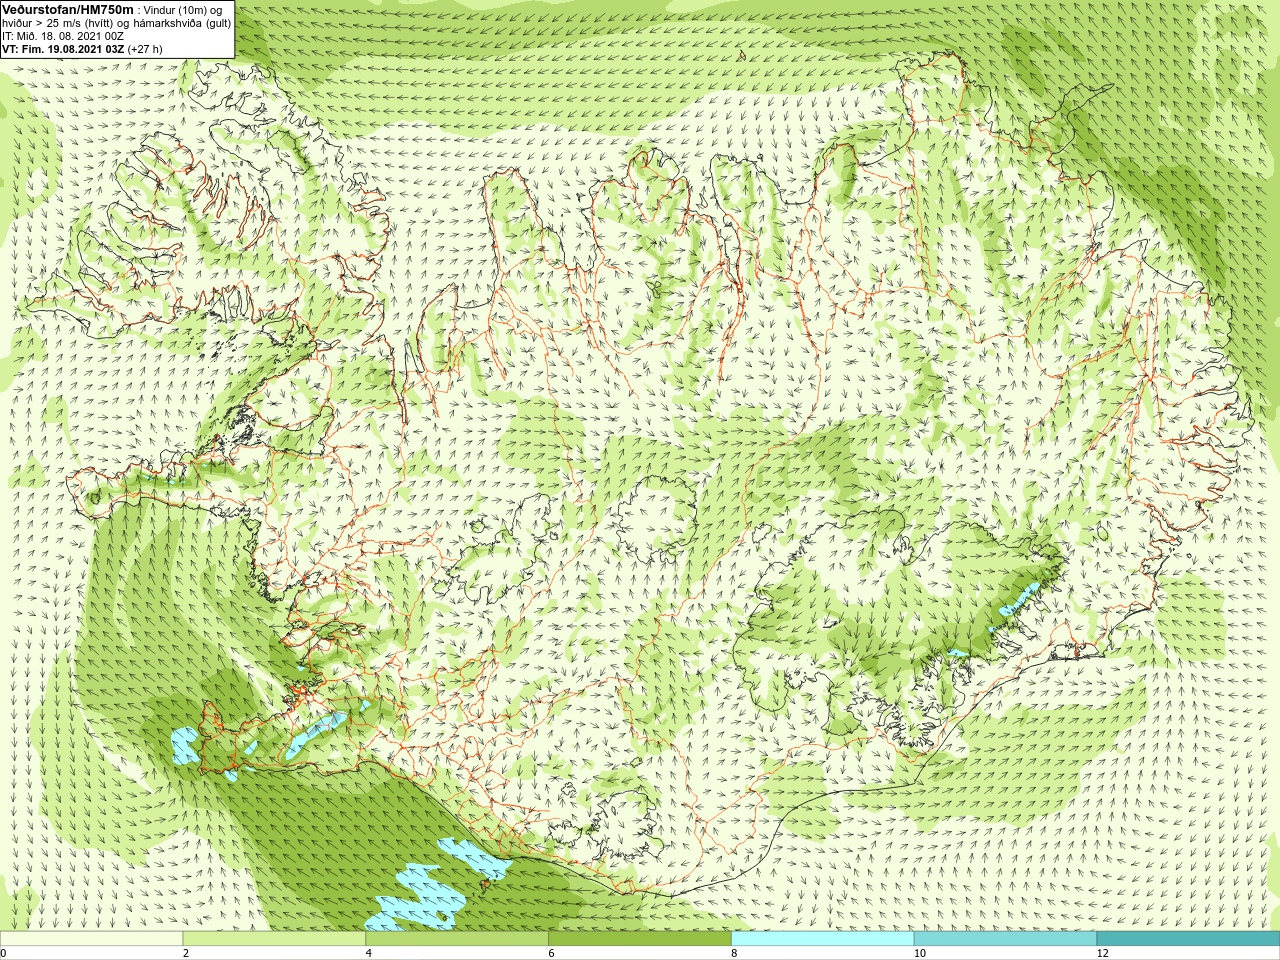Click the 'IT: Mið. 18. 08. 2021 00Z' line
Viewport: 1280px width, 960px height.
(62, 35)
